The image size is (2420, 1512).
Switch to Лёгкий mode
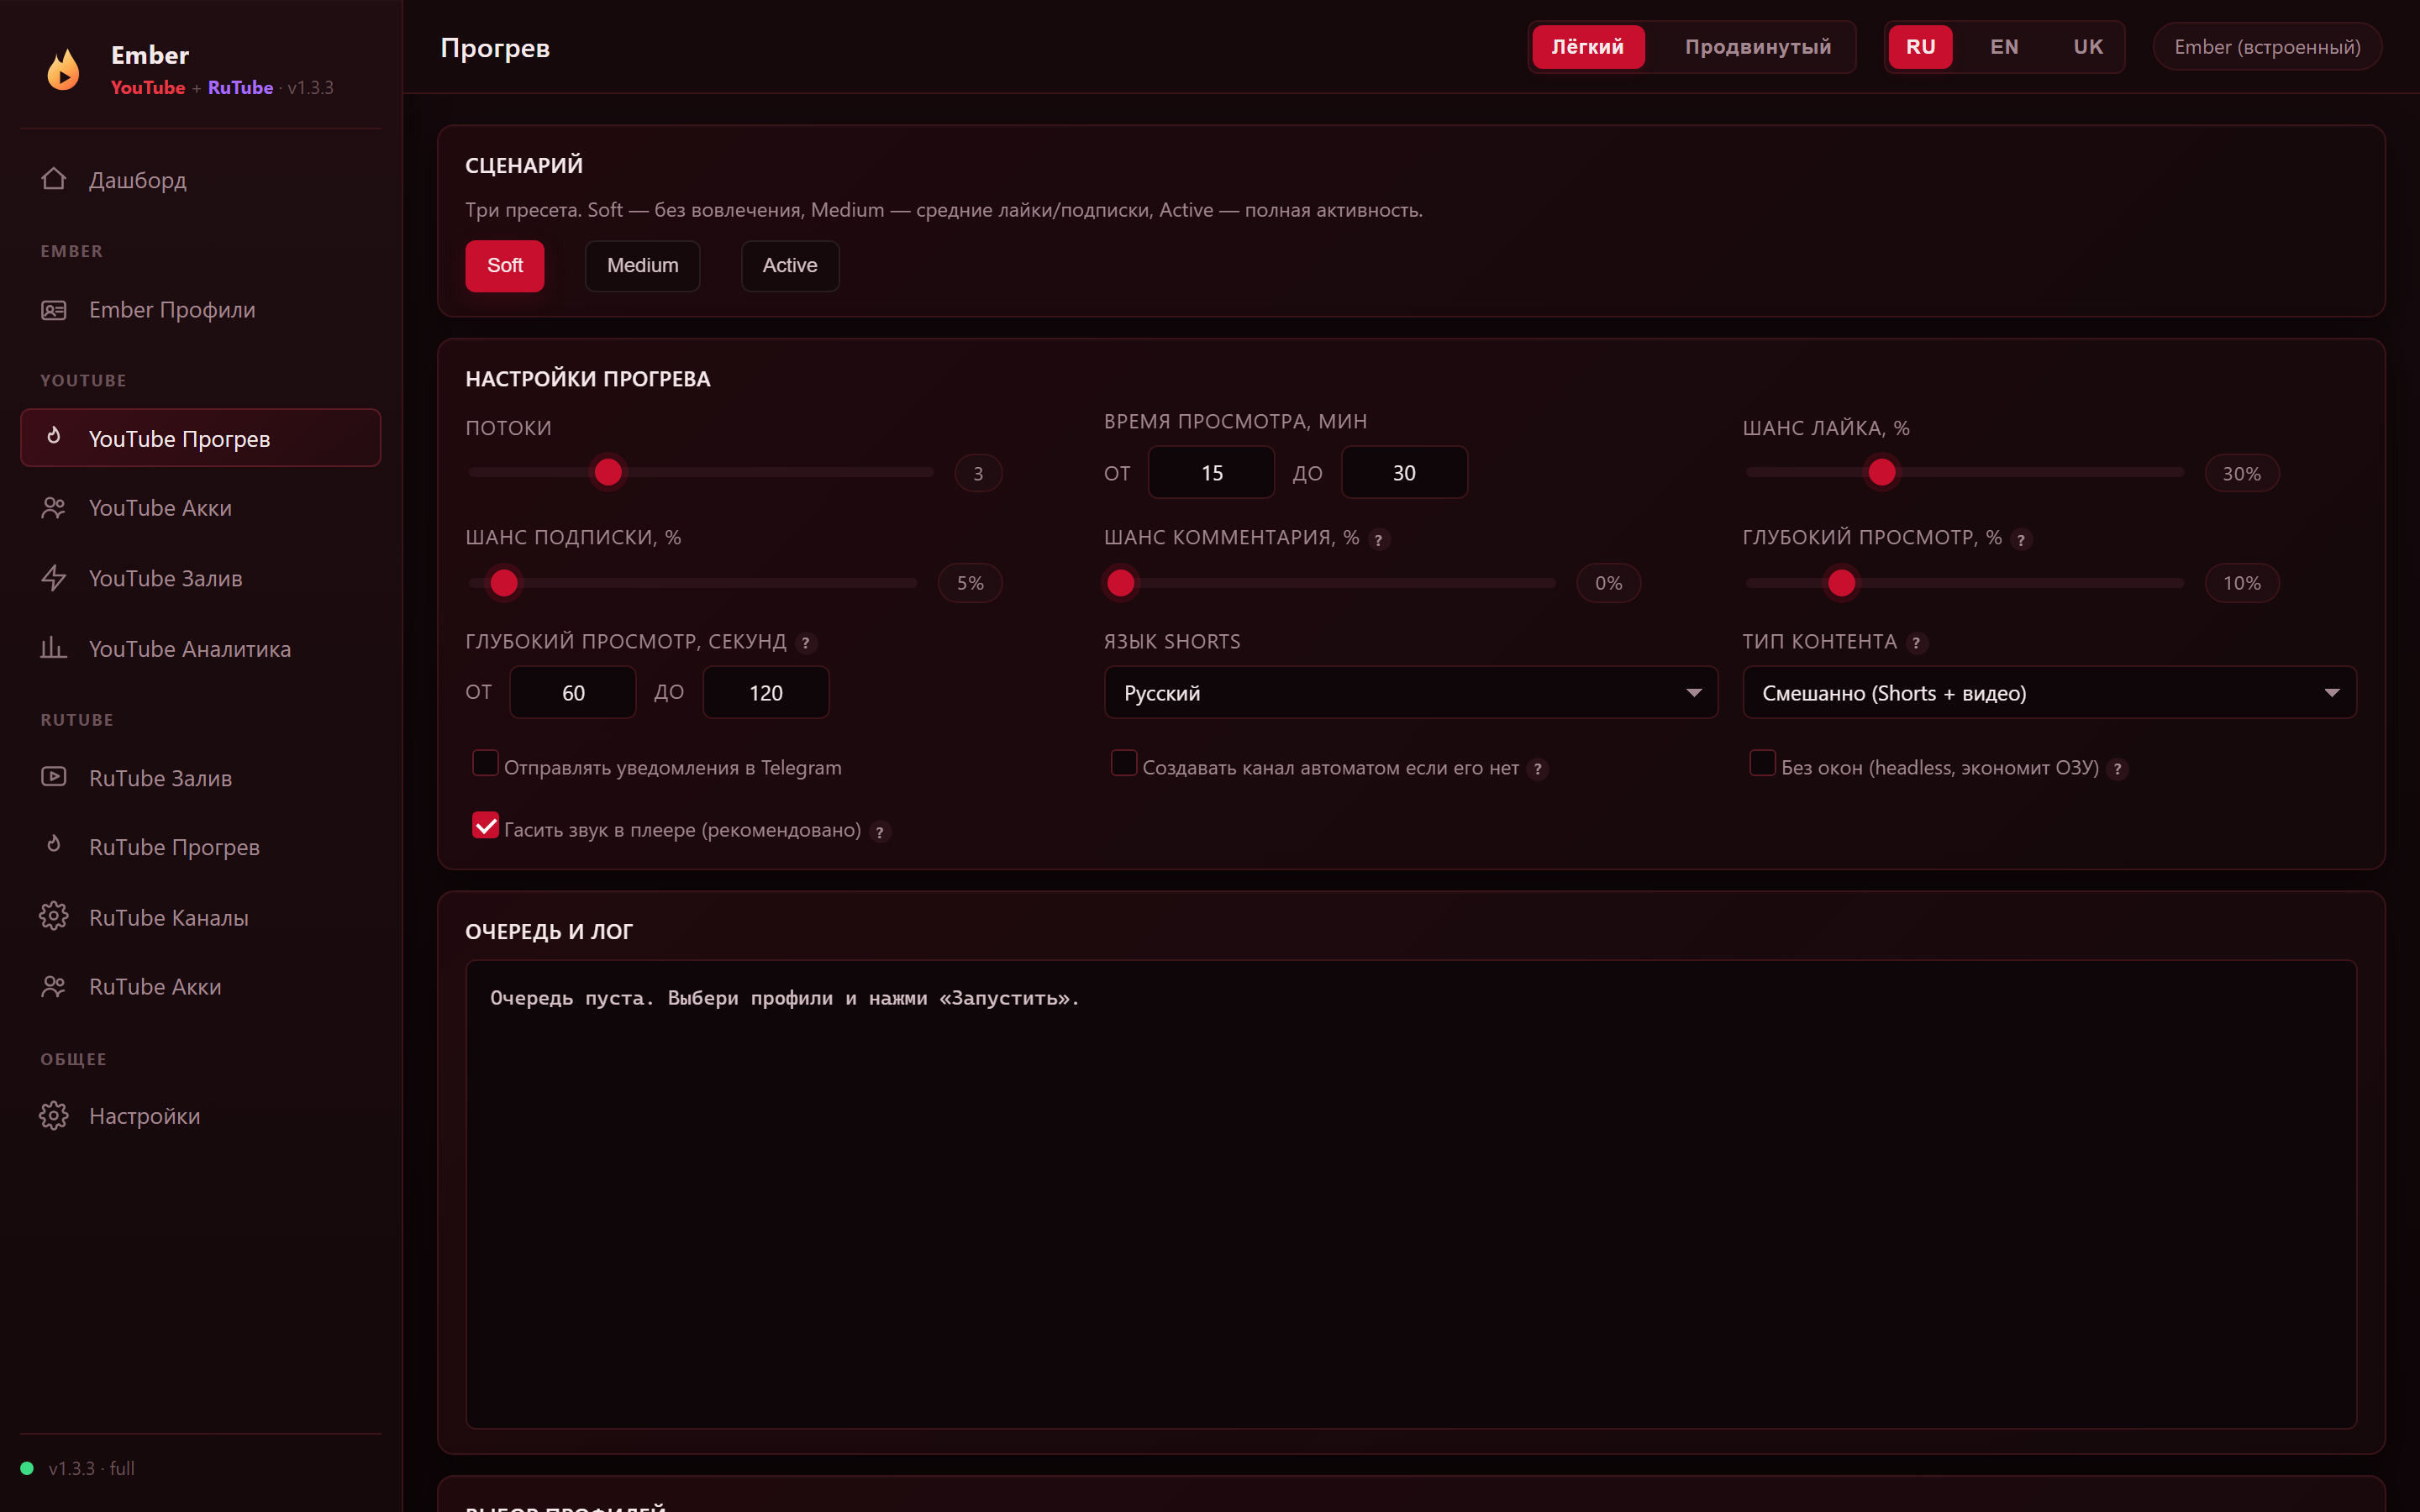tap(1588, 47)
